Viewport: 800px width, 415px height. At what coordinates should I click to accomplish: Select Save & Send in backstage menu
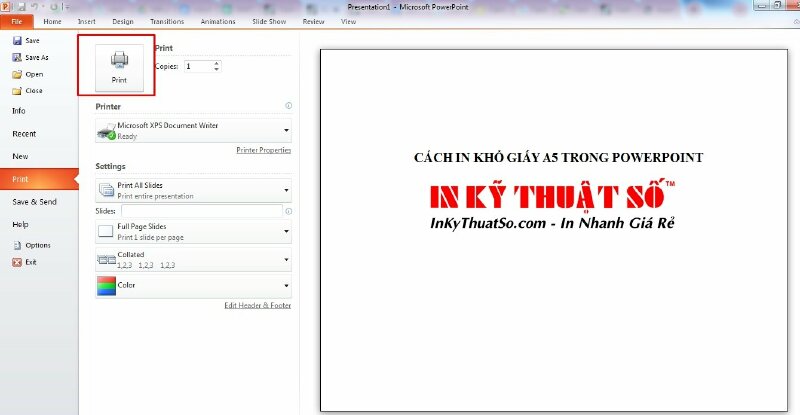pos(34,202)
